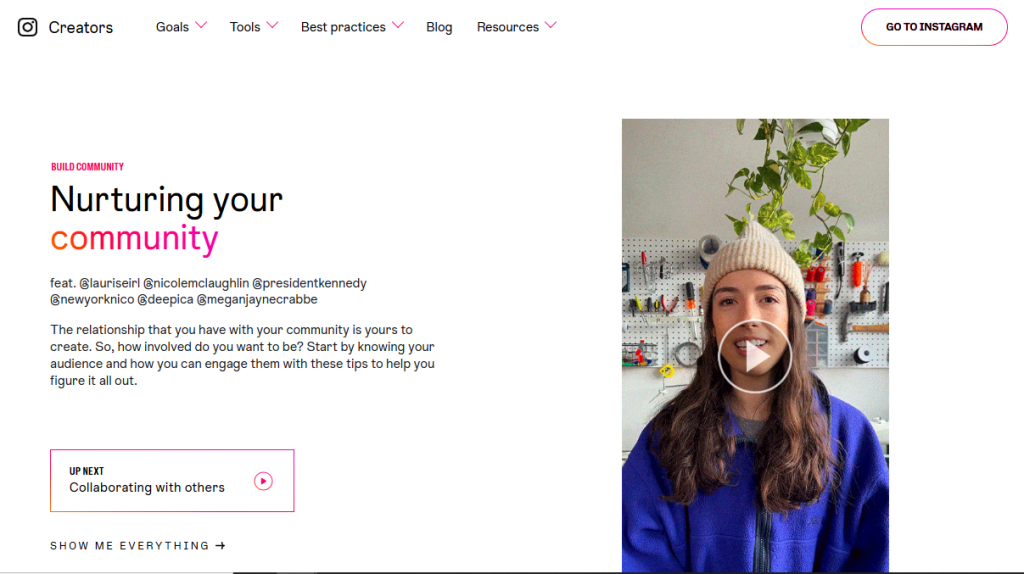Open the Resources menu item
This screenshot has height=574, width=1024.
[x=507, y=27]
